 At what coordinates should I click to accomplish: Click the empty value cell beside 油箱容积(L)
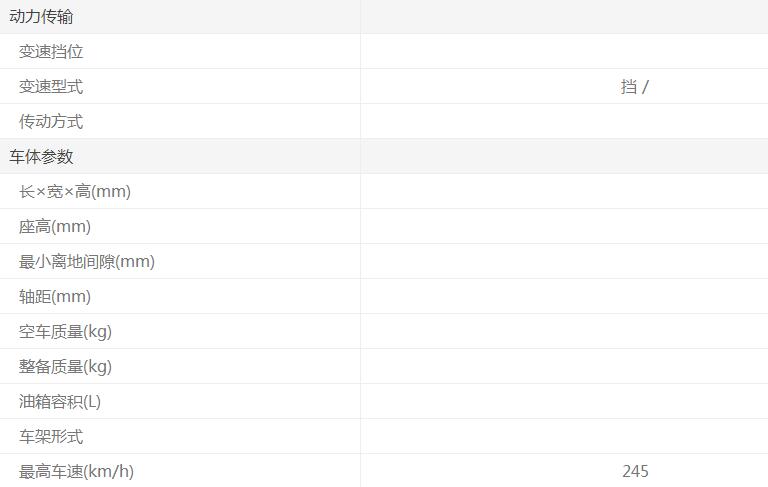coord(564,402)
